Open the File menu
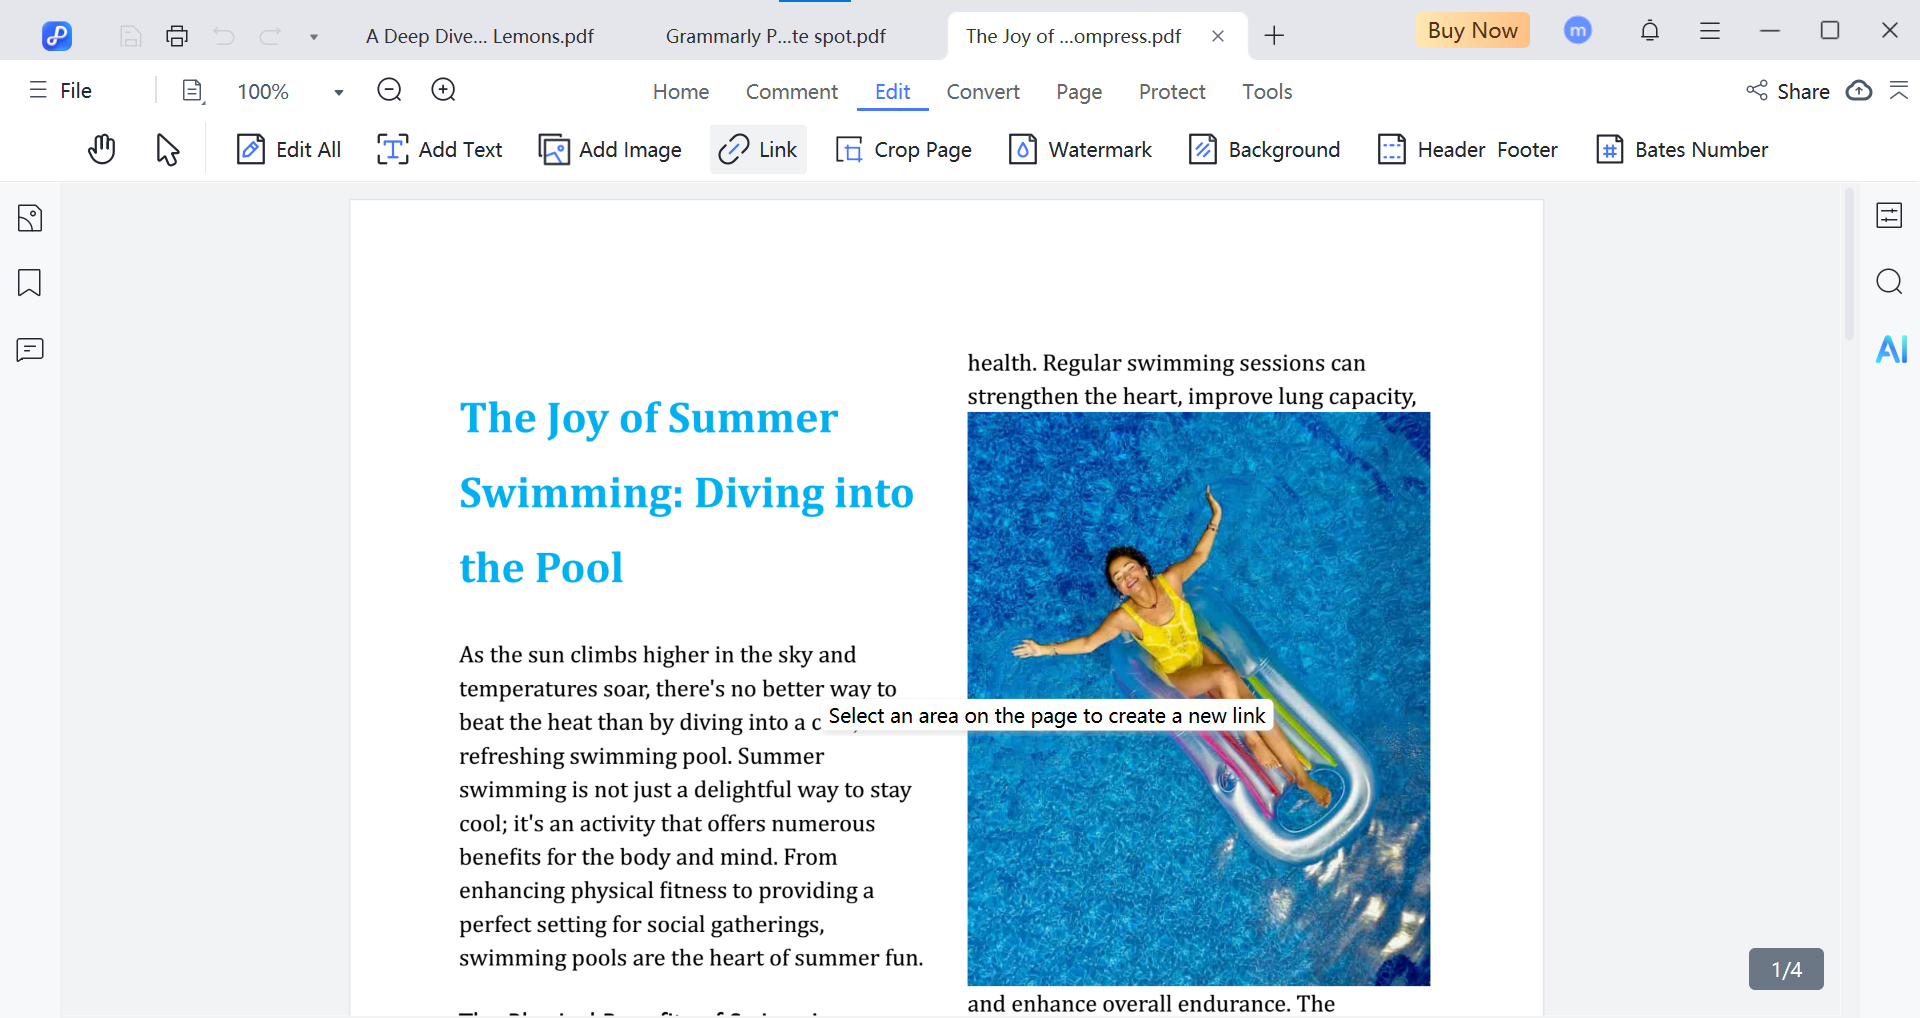 coord(61,91)
